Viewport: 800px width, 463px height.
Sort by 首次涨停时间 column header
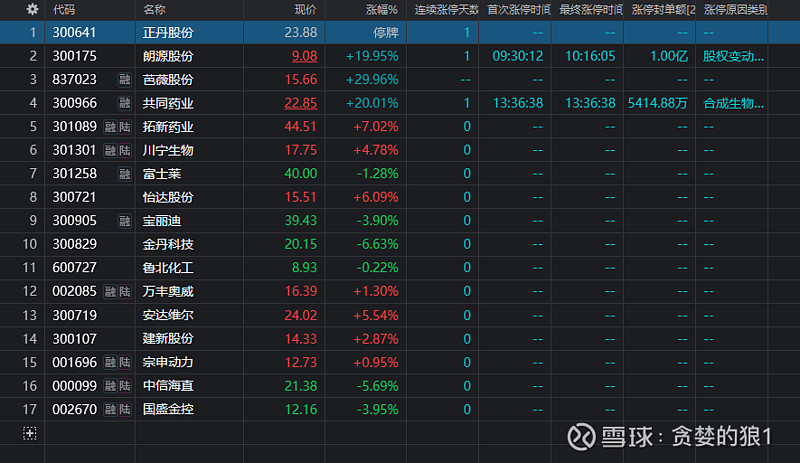(519, 10)
